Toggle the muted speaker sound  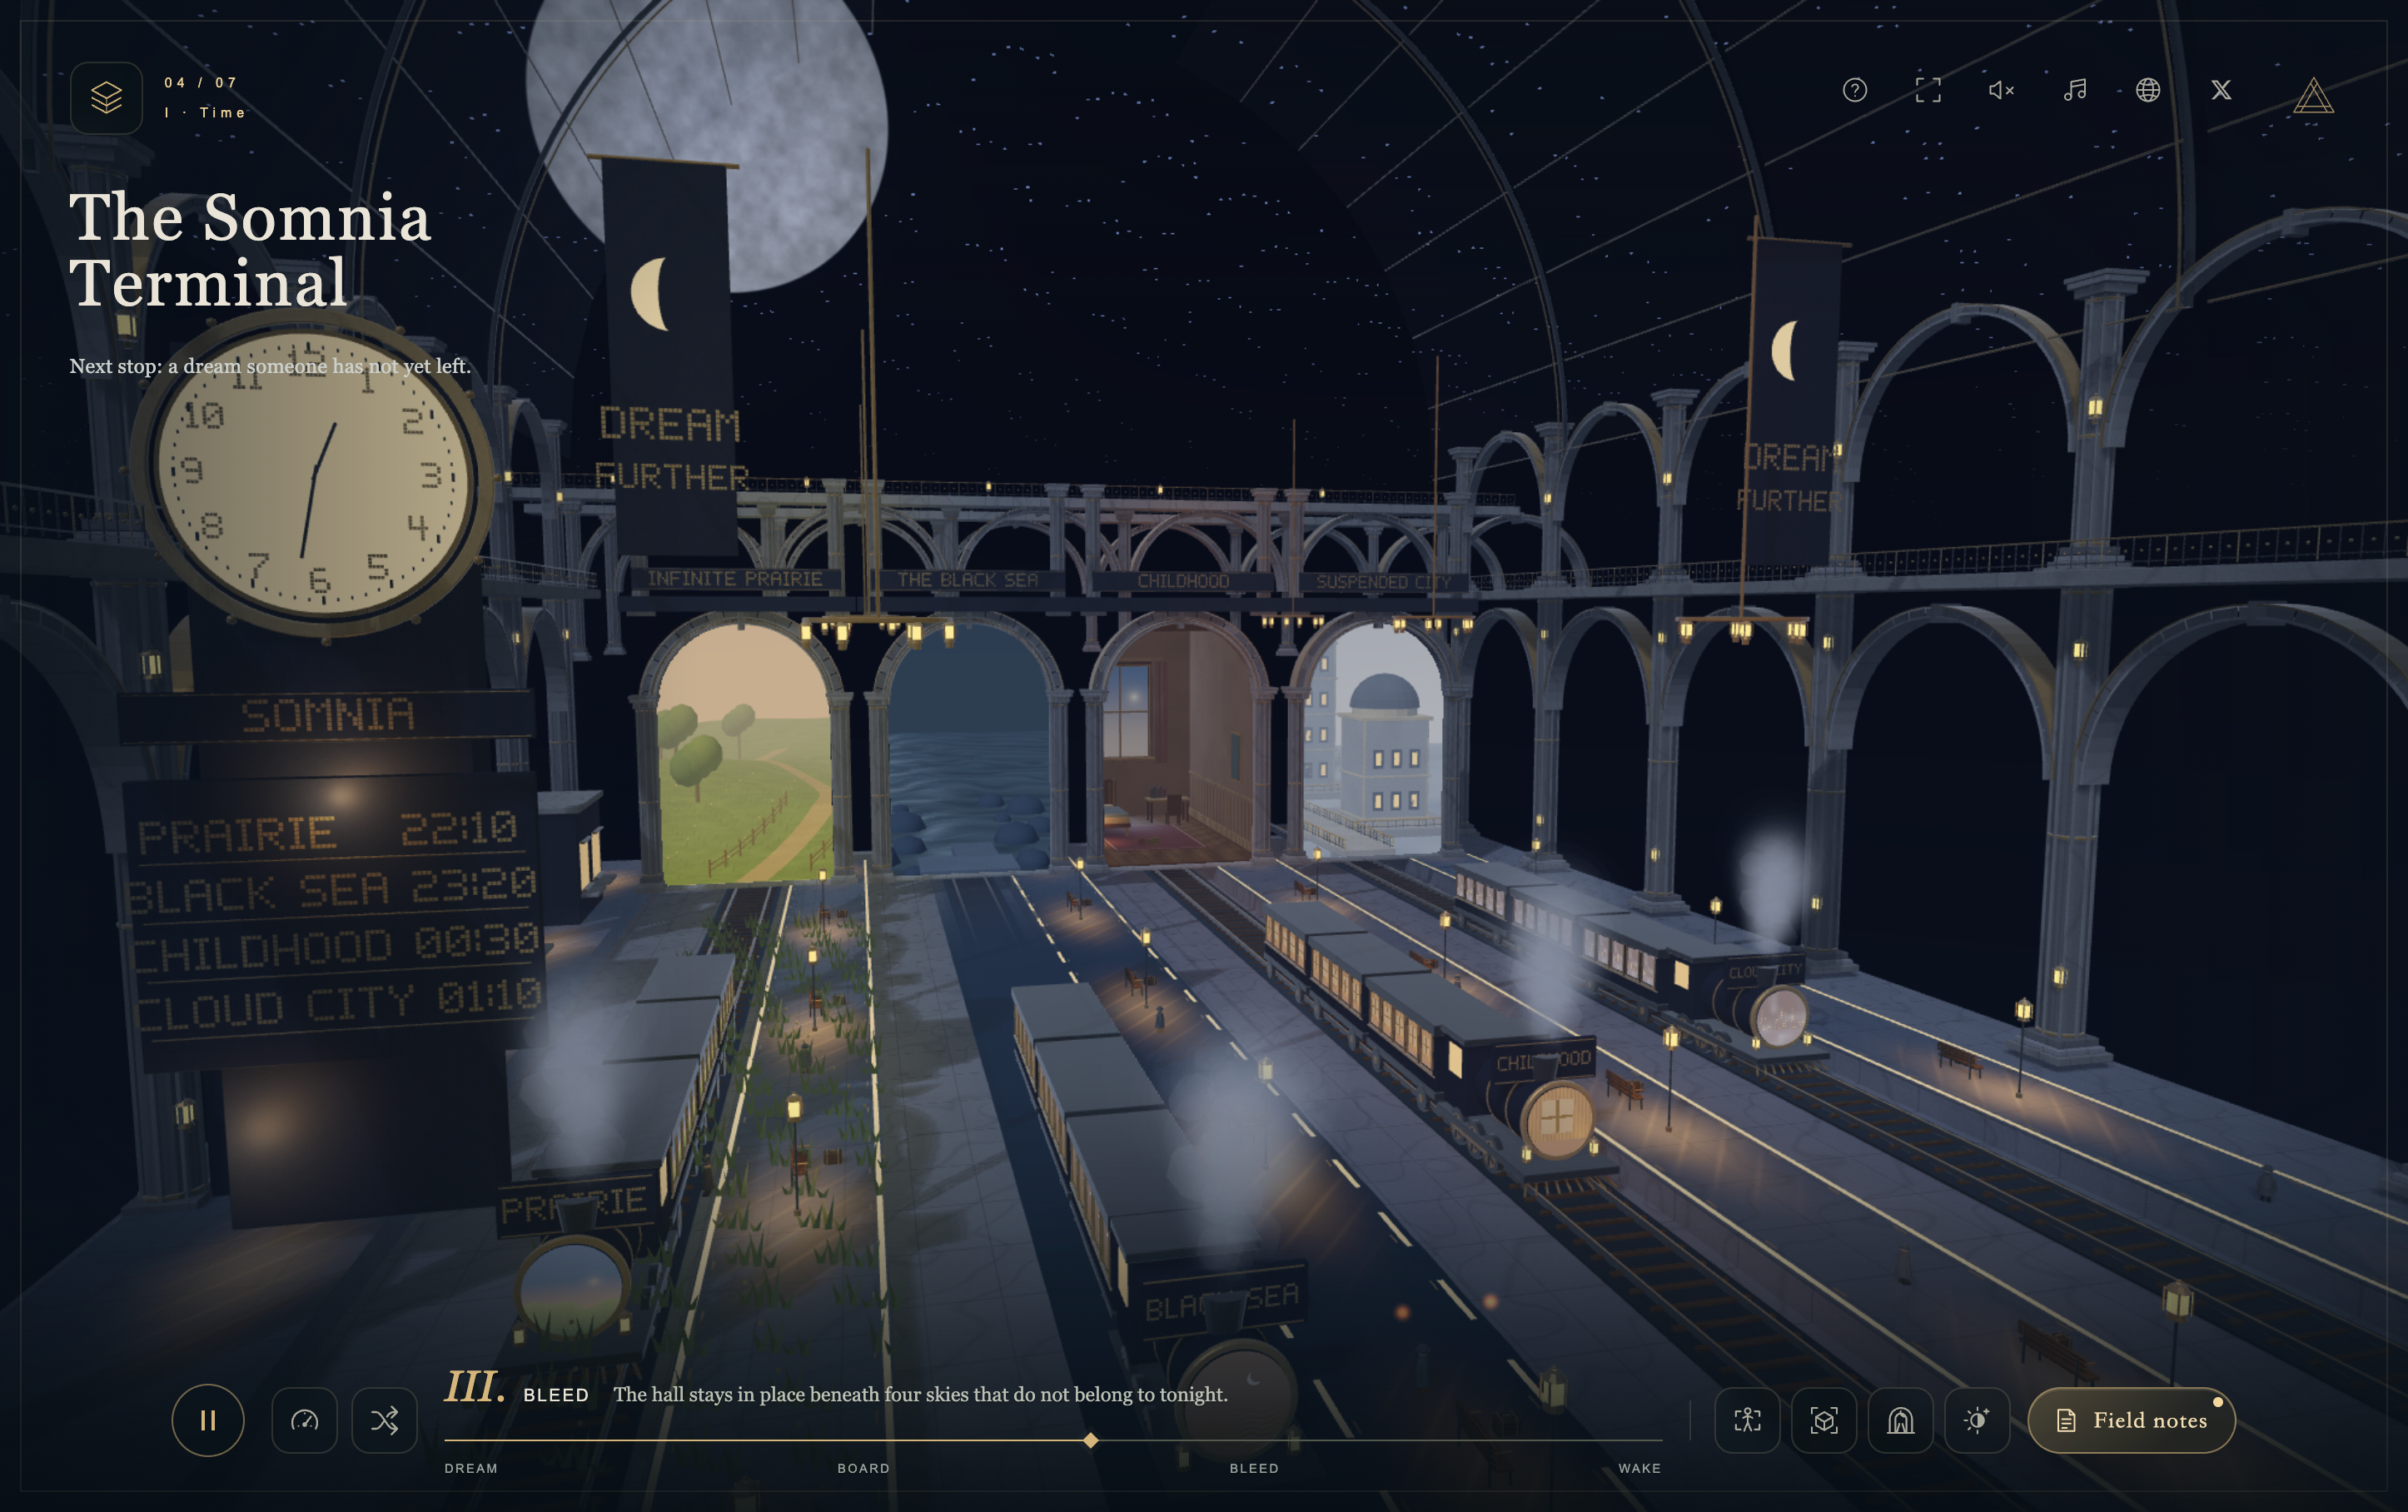coord(2001,90)
